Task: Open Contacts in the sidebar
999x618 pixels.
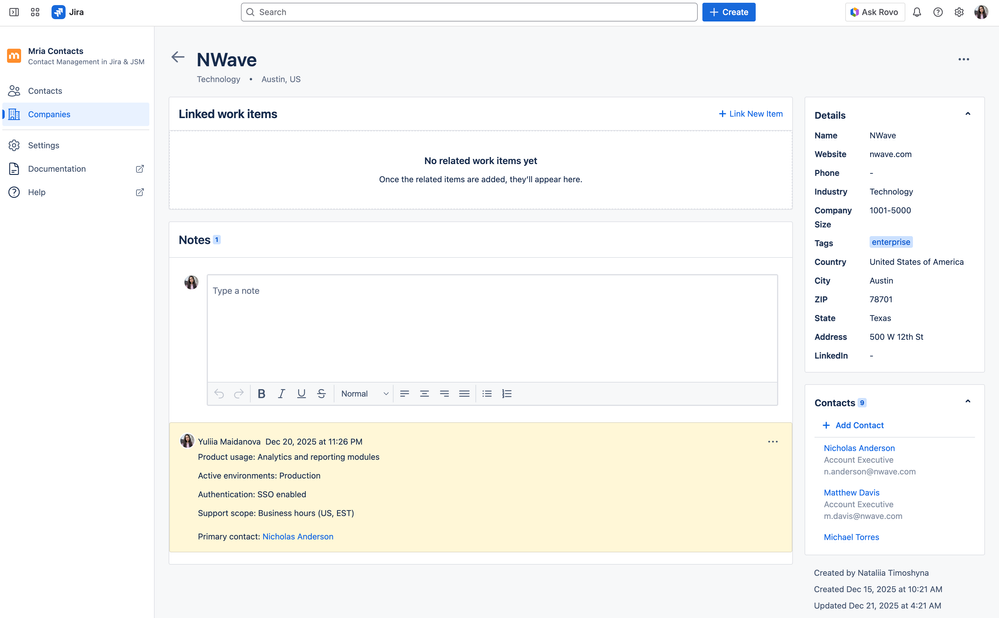Action: (76, 91)
